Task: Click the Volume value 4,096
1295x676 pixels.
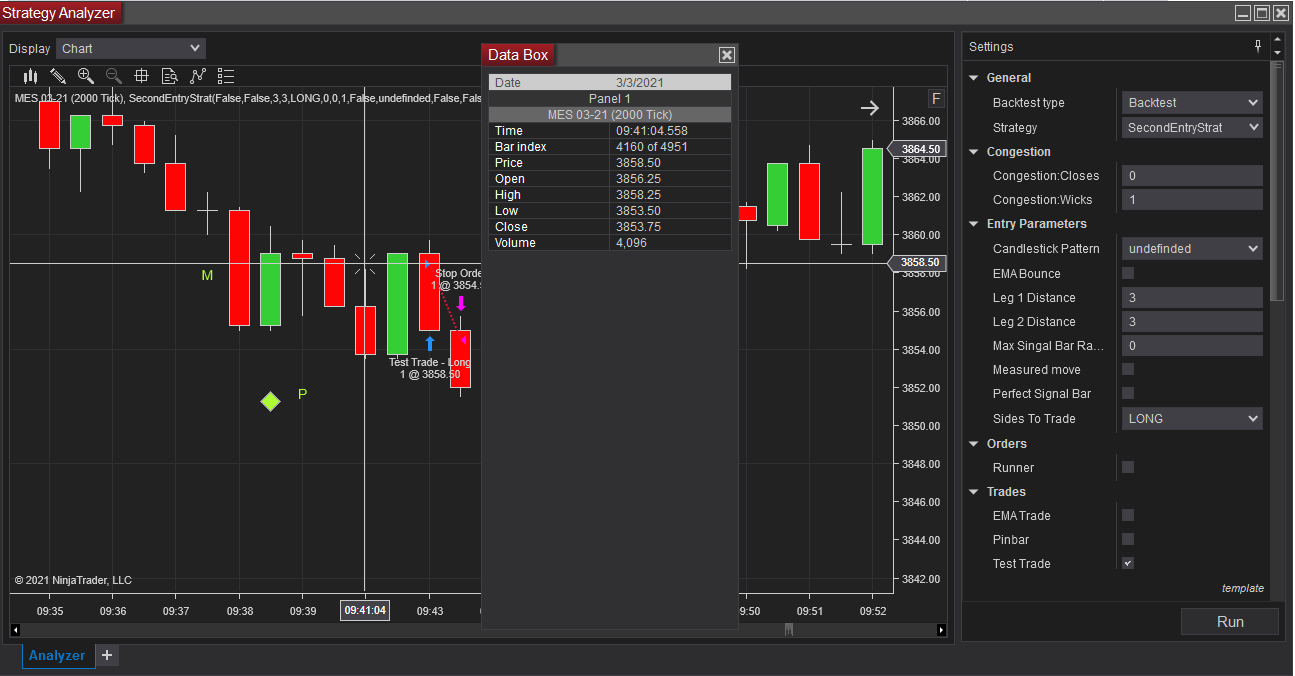Action: click(x=631, y=243)
